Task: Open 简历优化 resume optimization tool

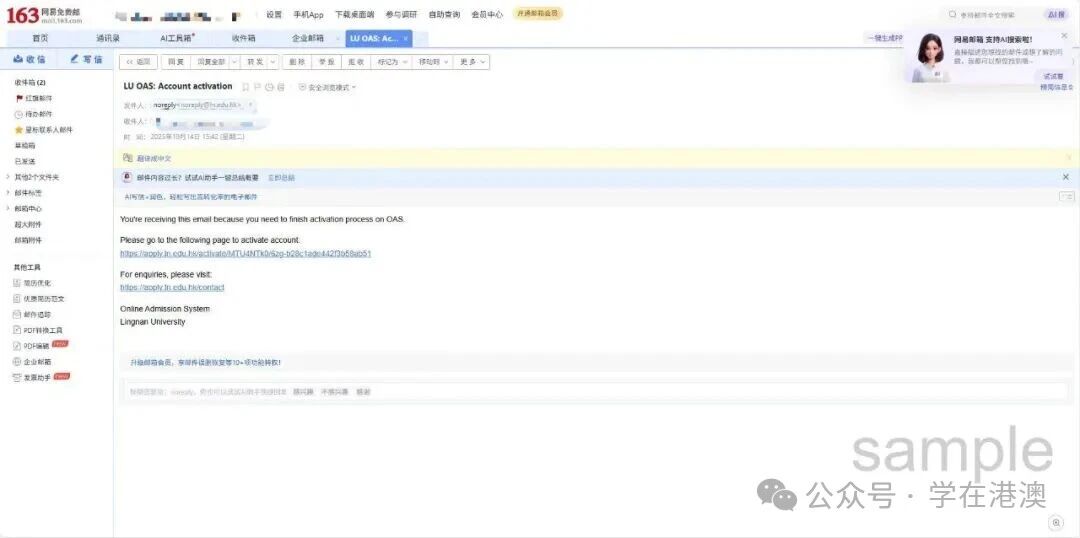Action: pos(37,283)
